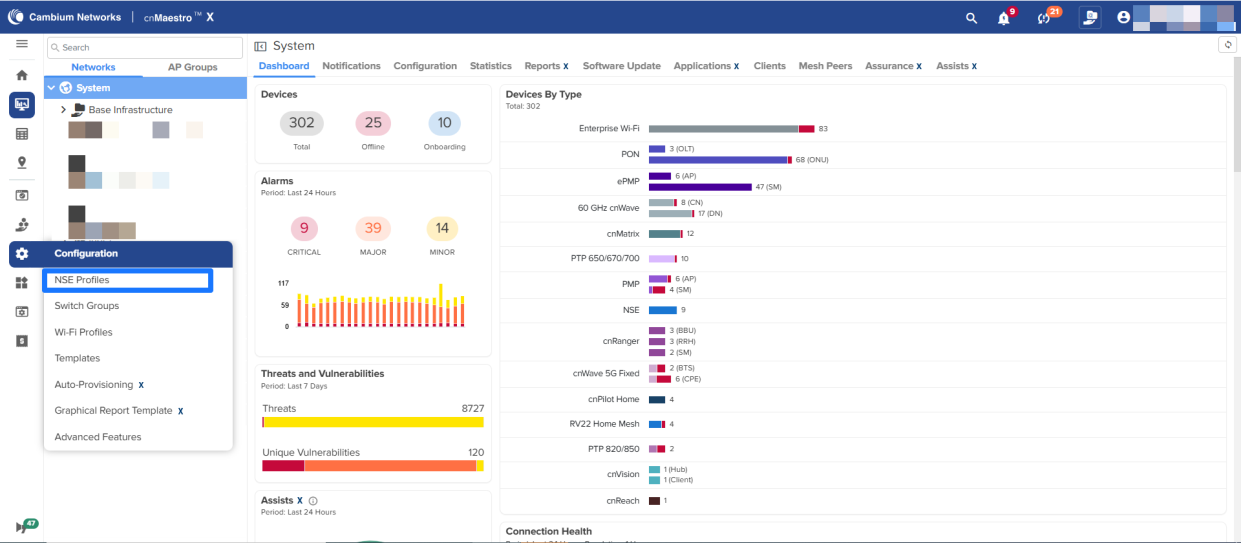Select the Monitor and Manage sidebar icon
The height and width of the screenshot is (543, 1241).
[22, 104]
